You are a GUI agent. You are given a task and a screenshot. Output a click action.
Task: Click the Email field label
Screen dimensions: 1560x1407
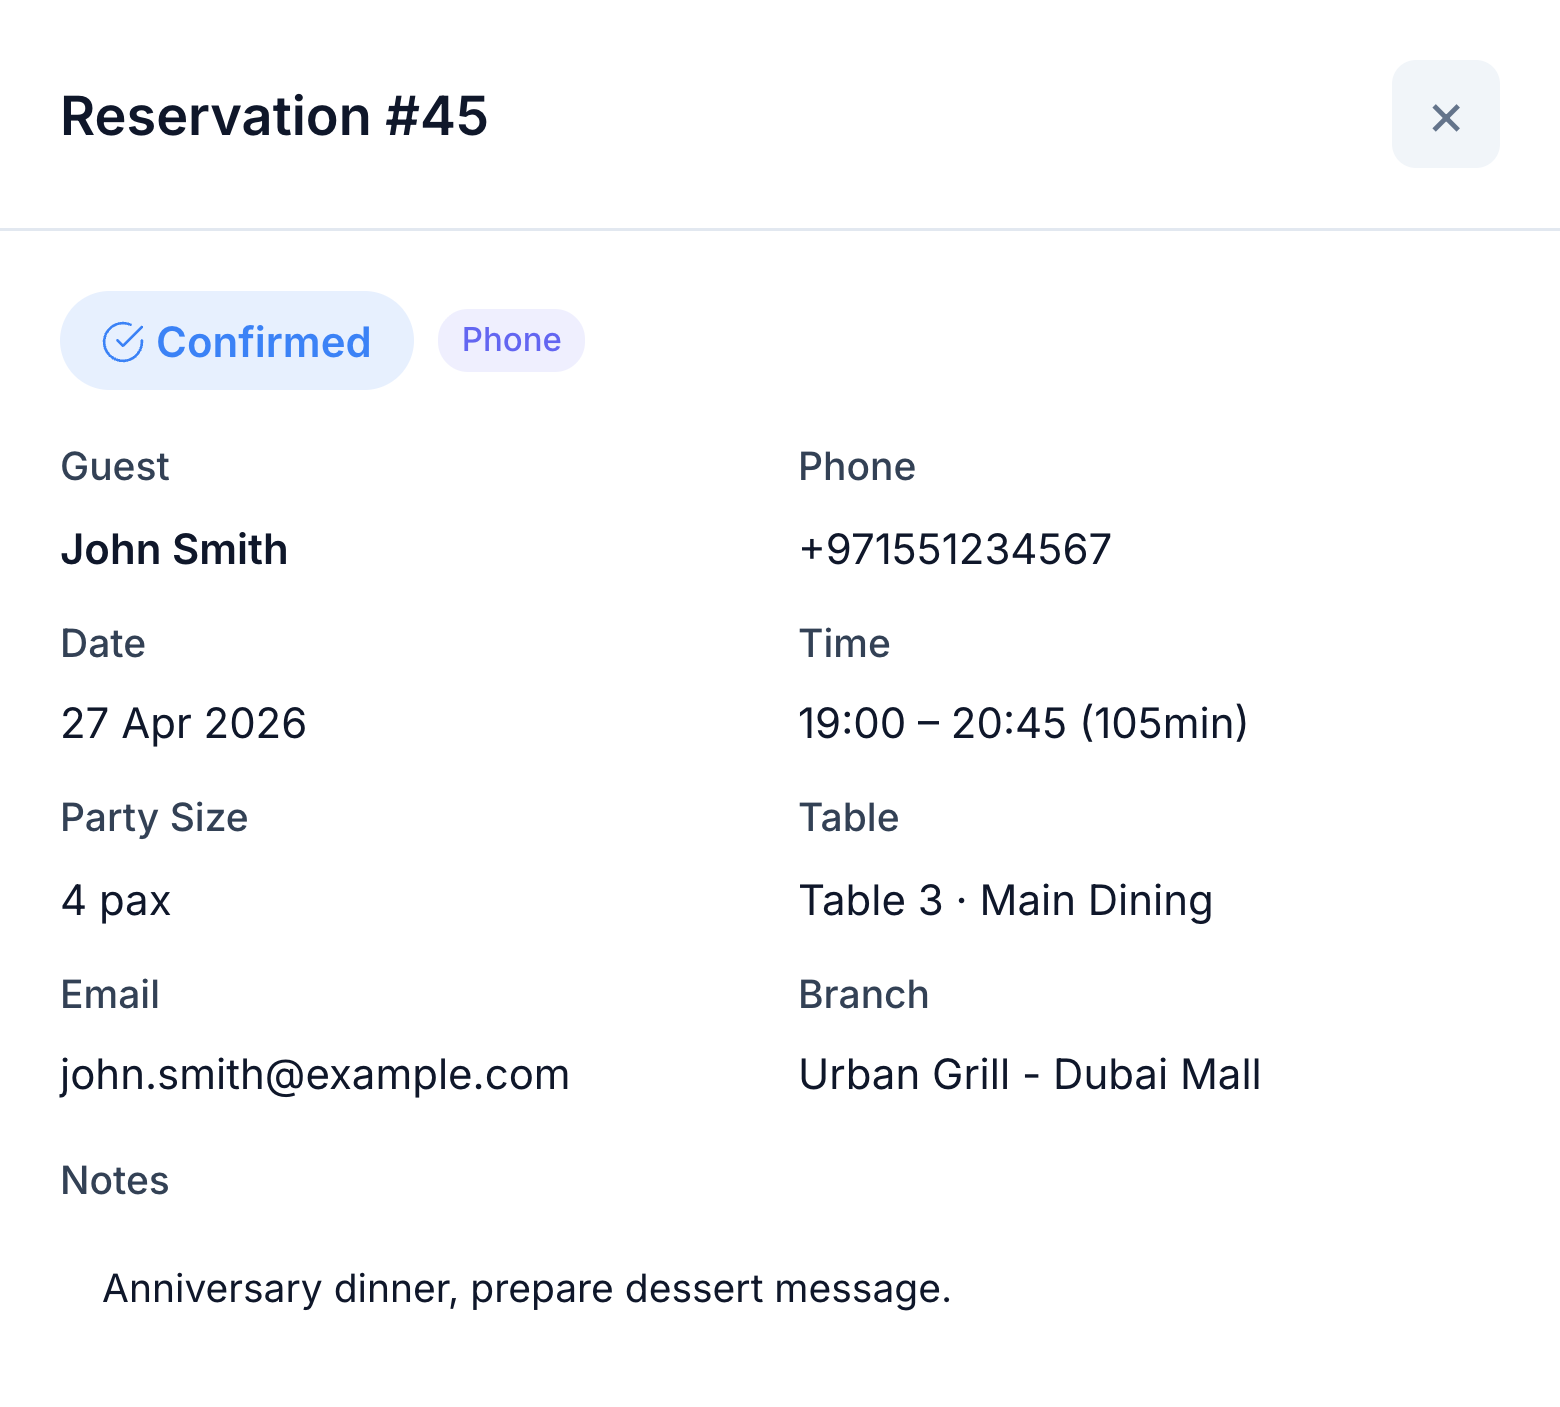pyautogui.click(x=110, y=995)
